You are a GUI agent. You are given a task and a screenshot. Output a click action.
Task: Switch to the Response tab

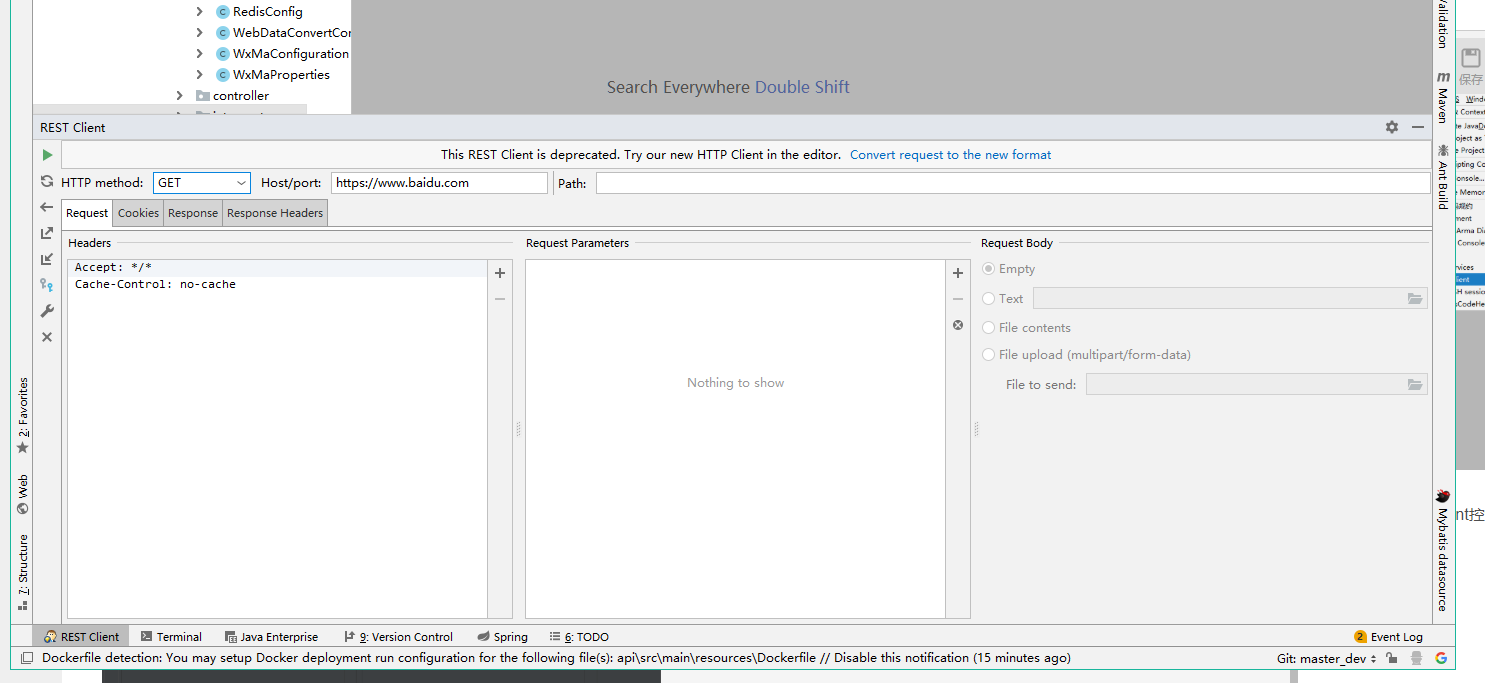(x=193, y=213)
